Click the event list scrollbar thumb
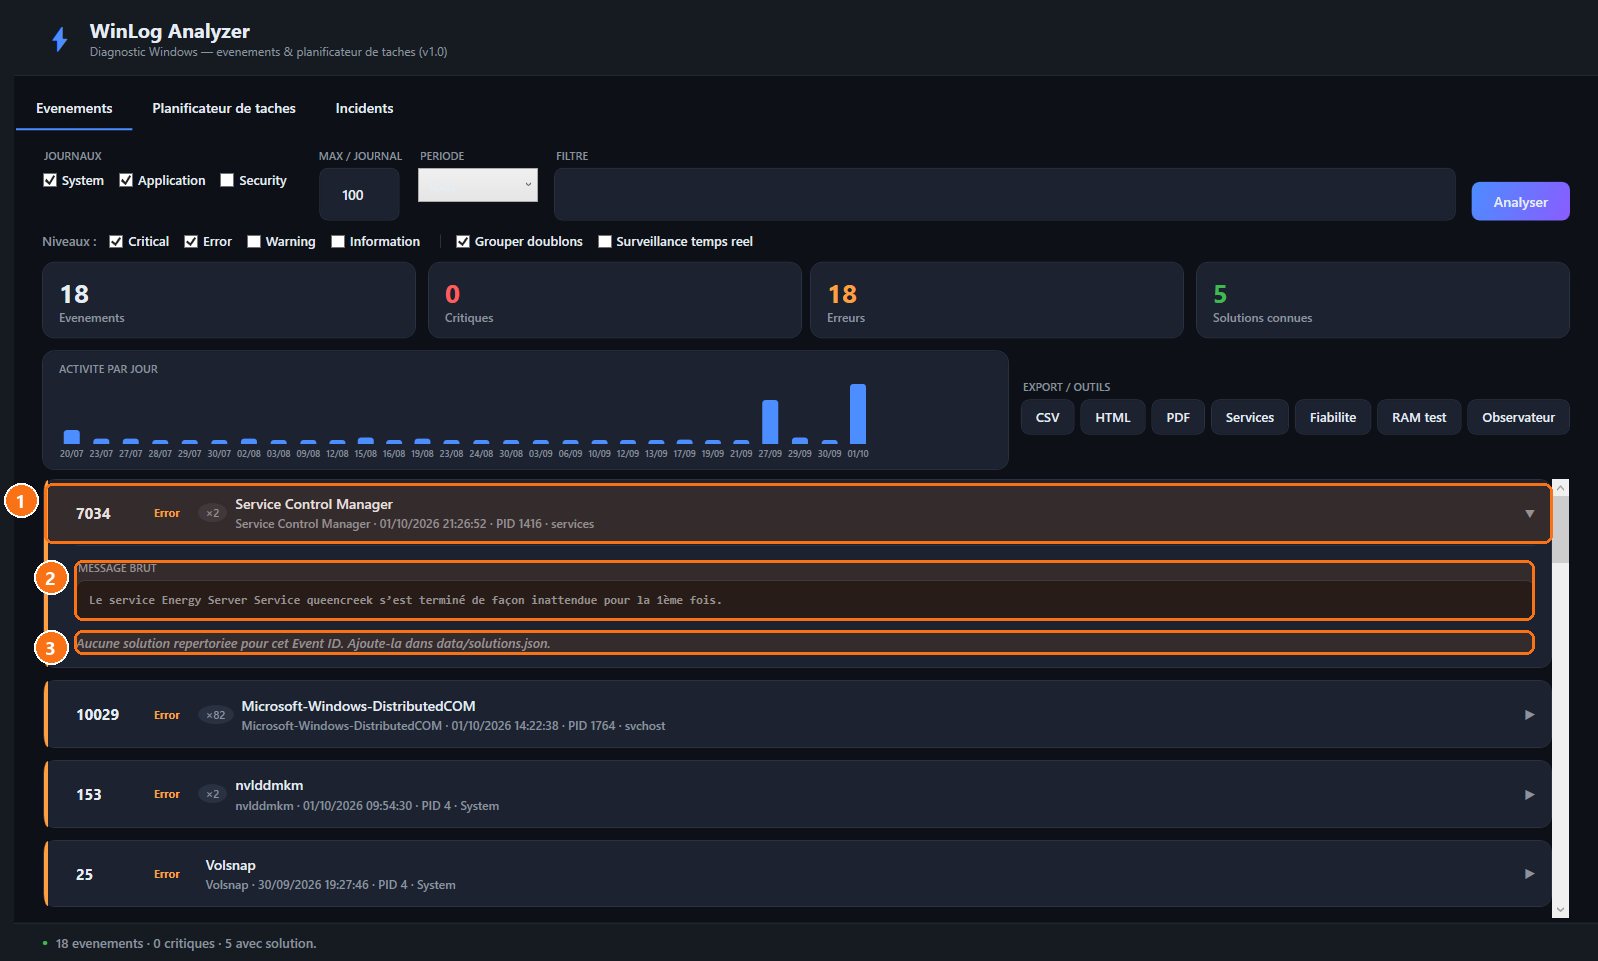1598x961 pixels. [x=1560, y=529]
